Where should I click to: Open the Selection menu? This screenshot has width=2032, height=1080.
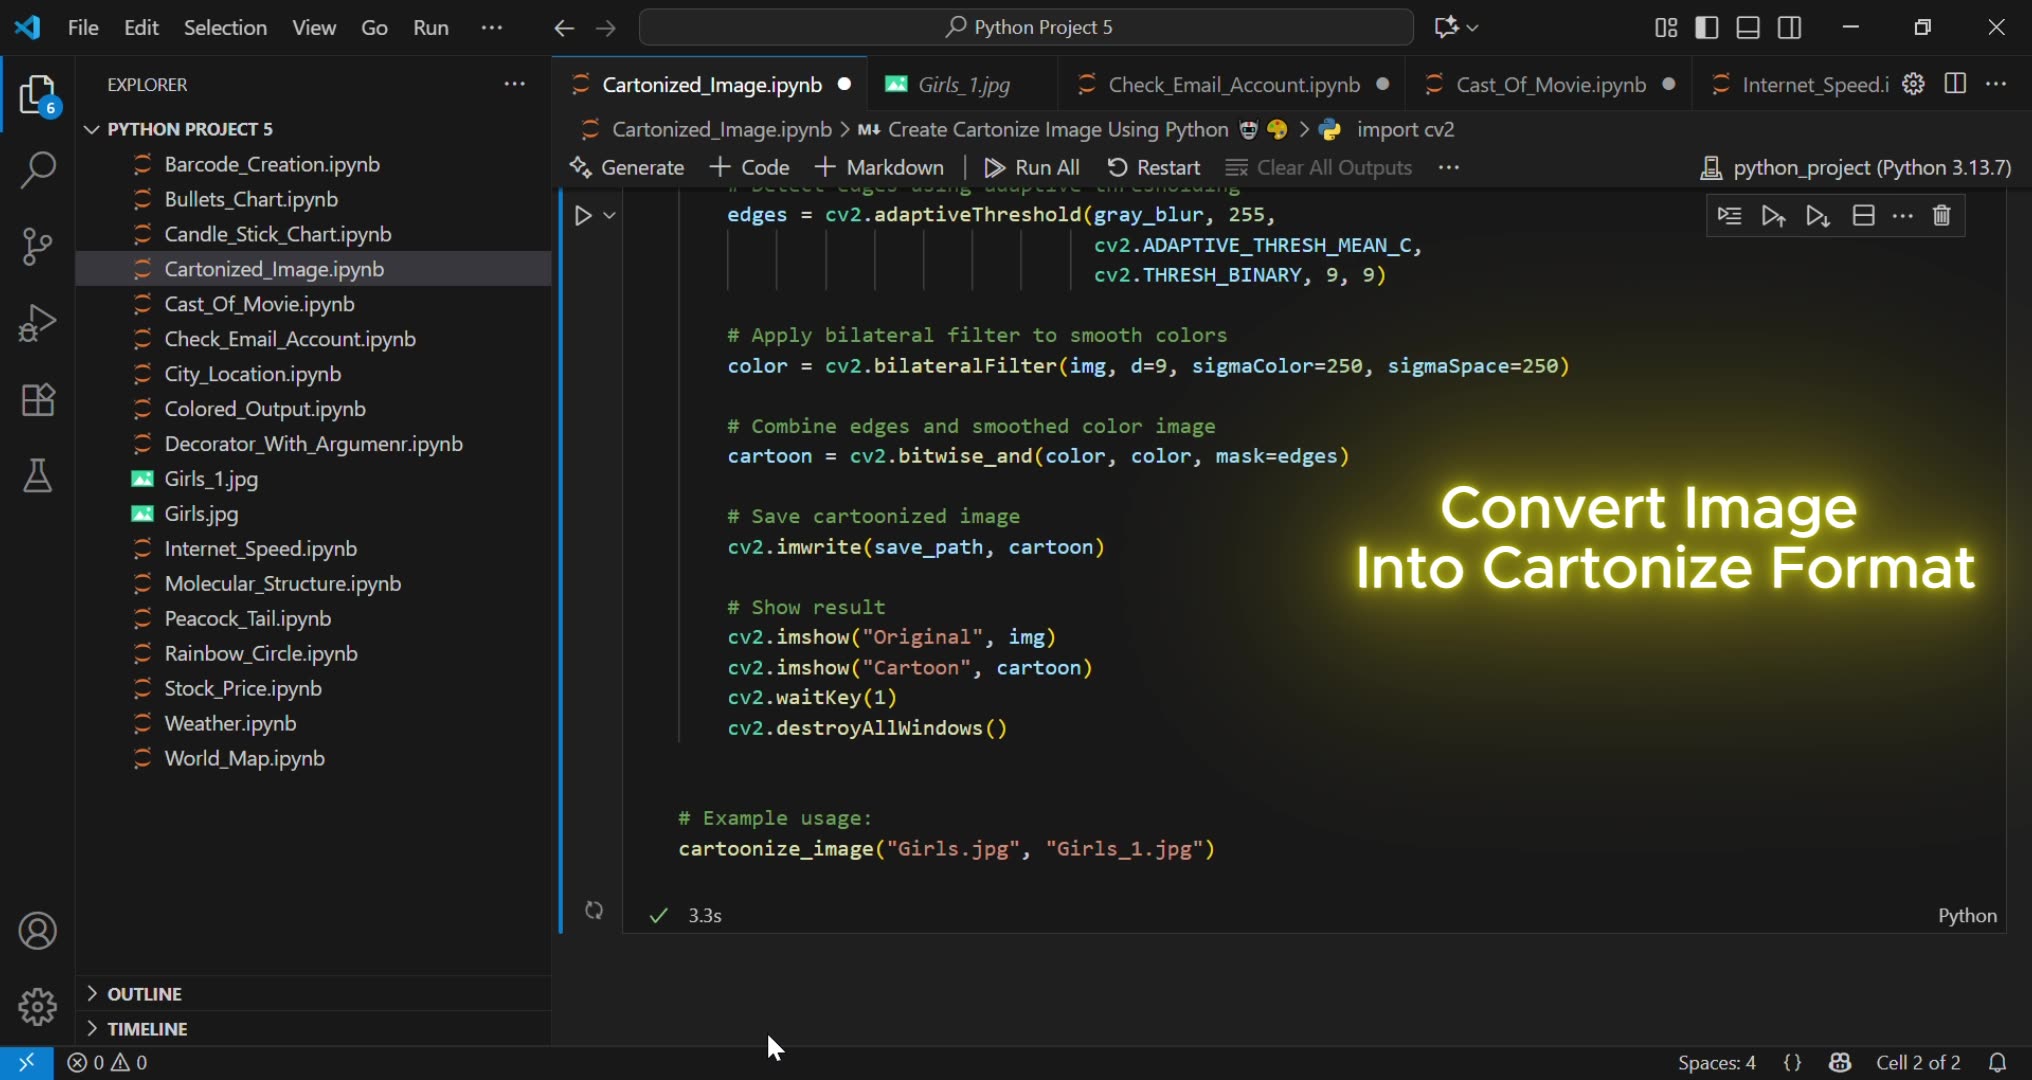coord(225,28)
